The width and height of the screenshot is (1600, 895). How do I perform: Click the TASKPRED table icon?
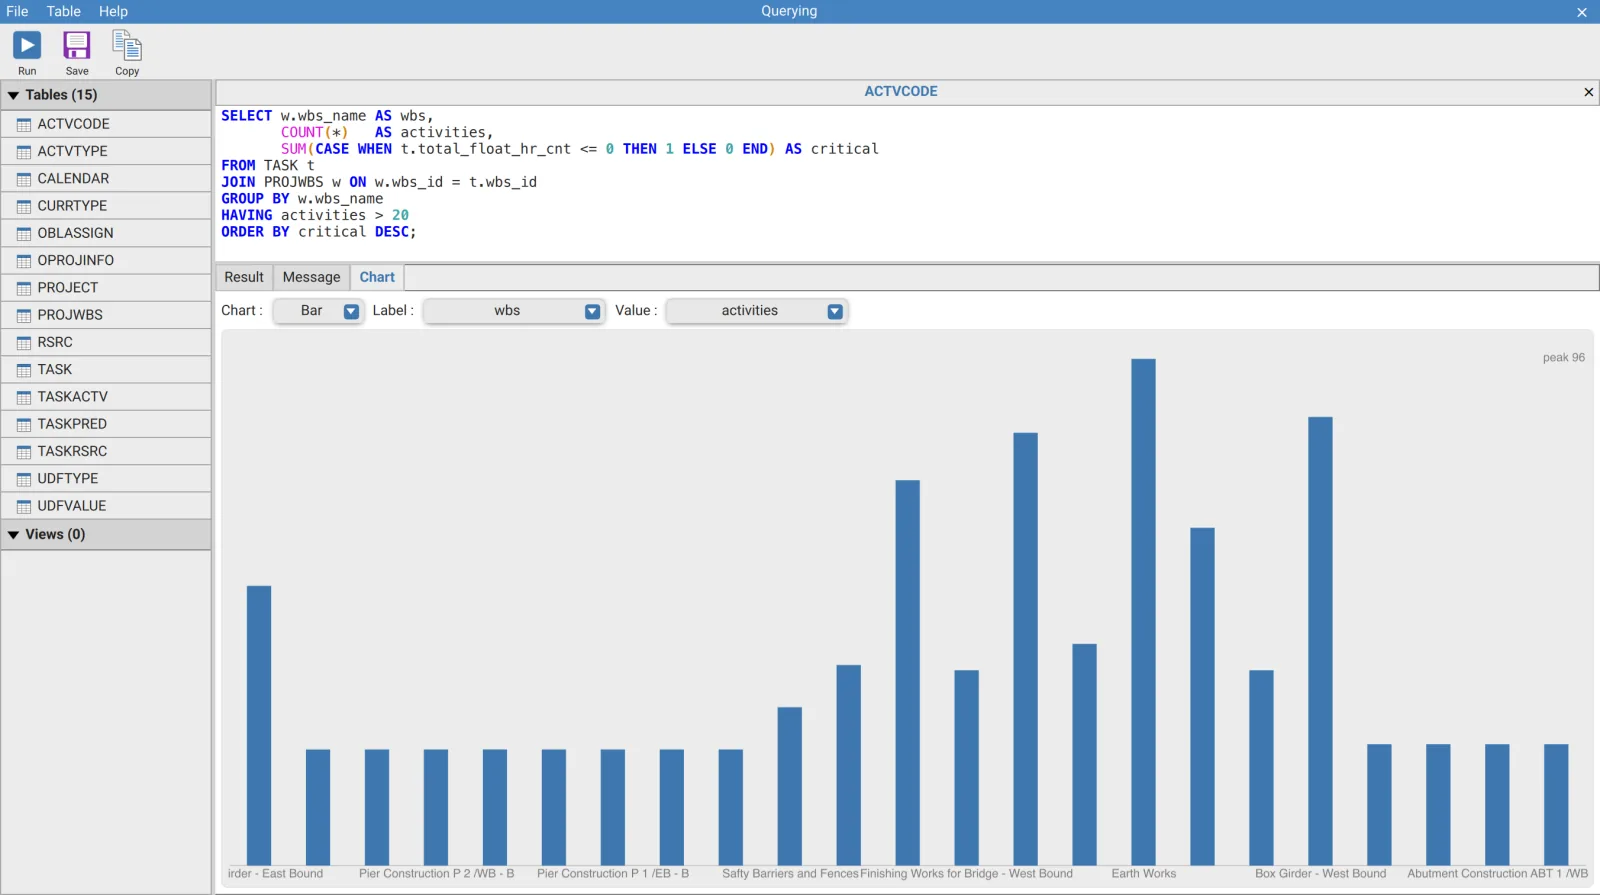click(x=24, y=425)
